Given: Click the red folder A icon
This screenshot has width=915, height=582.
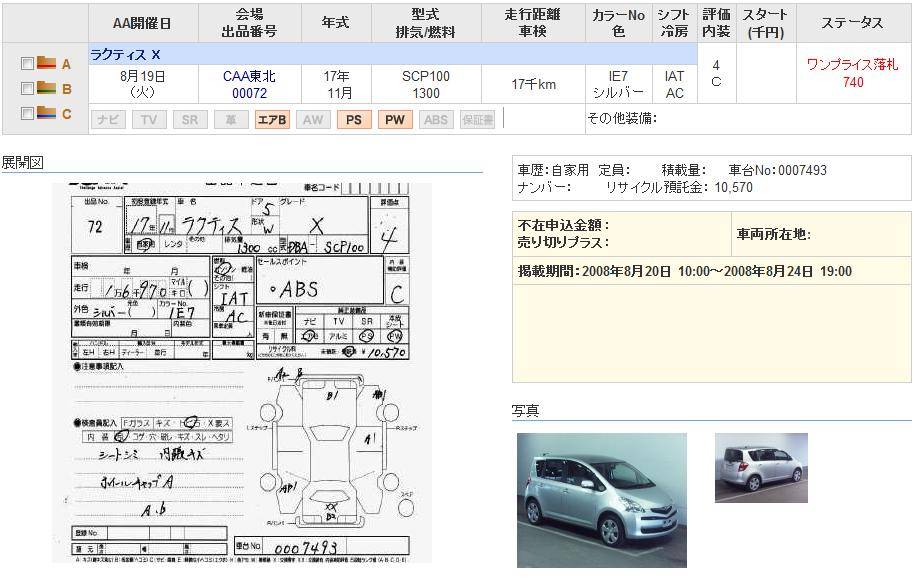Looking at the screenshot, I should coord(46,62).
